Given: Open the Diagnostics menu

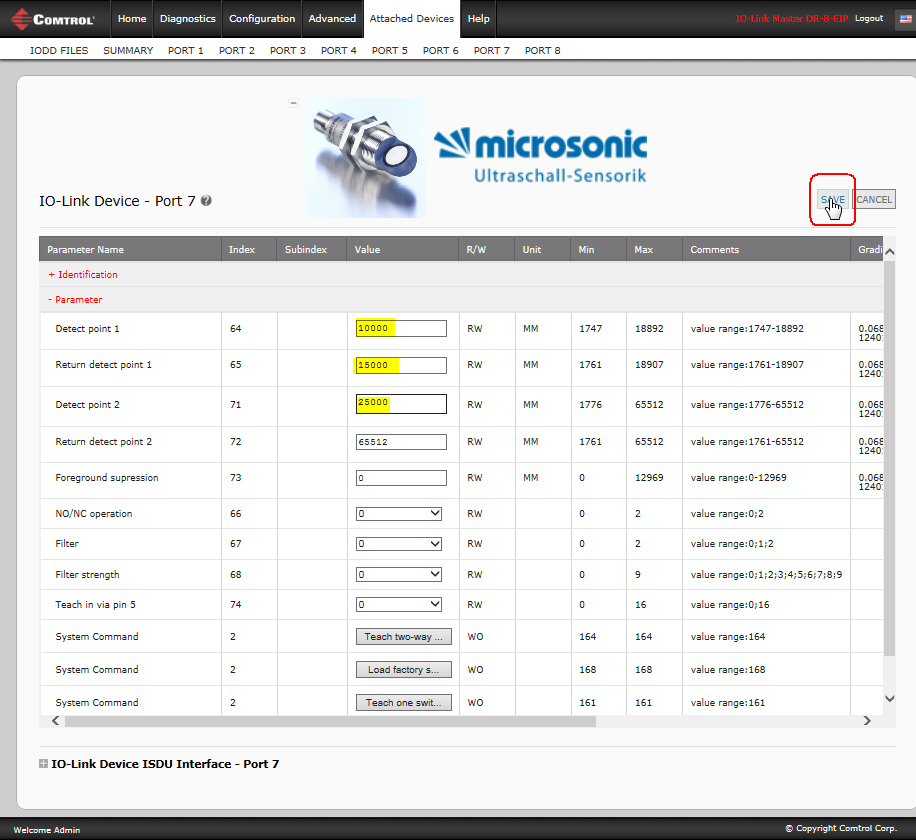Looking at the screenshot, I should coord(188,19).
